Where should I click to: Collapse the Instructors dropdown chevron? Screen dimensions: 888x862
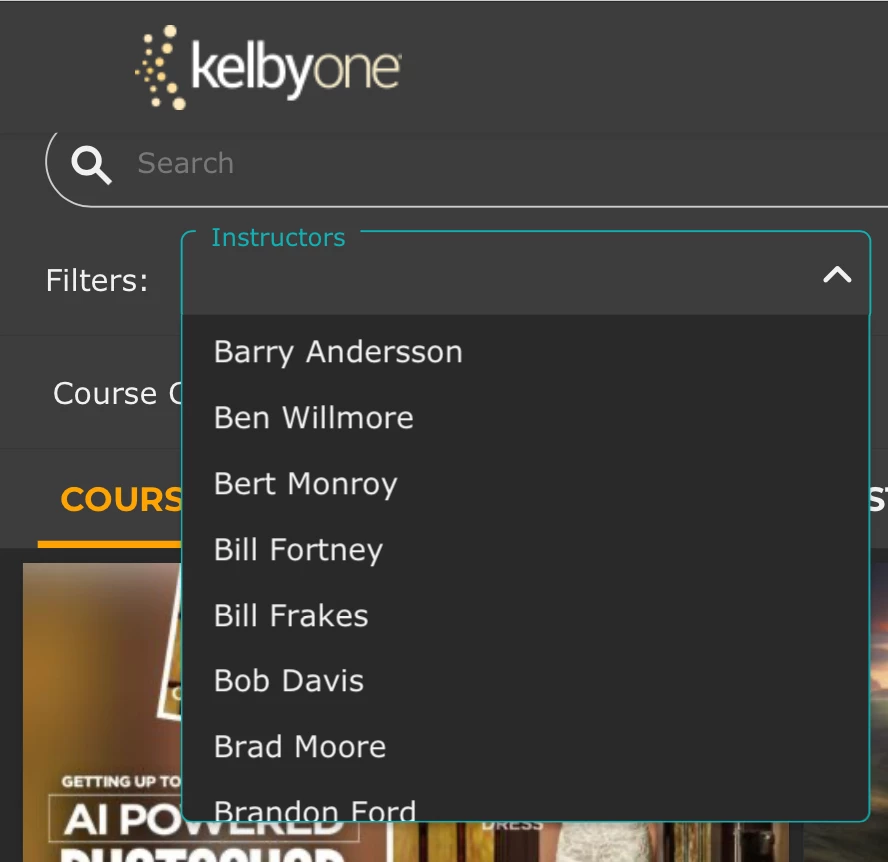coord(836,275)
